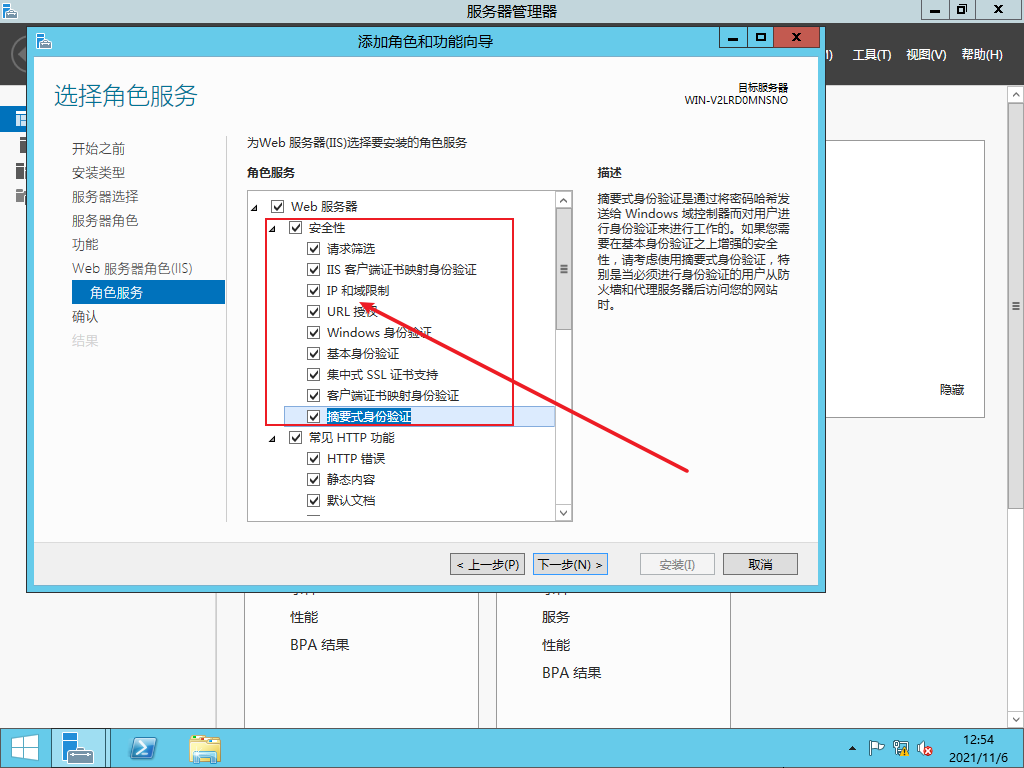The image size is (1024, 768).
Task: Uncheck 默认文档
Action: pos(313,500)
